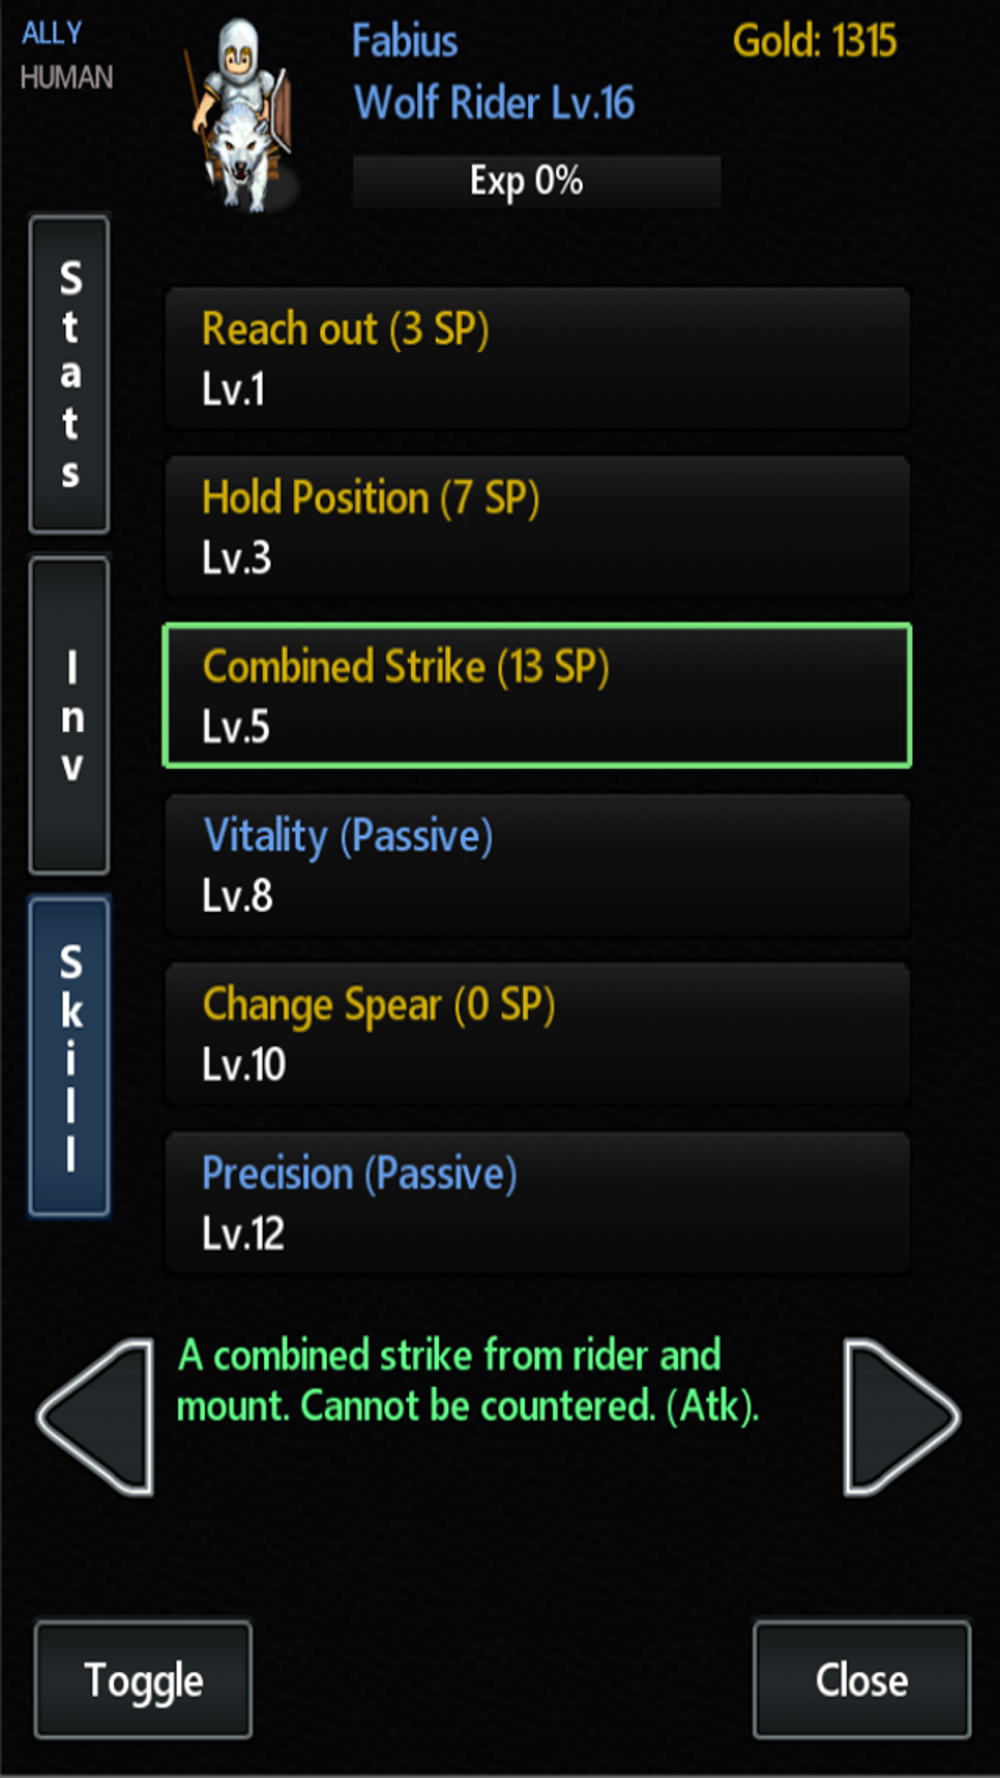Switch to the Inv tab
Viewport: 1000px width, 1778px height.
point(69,716)
